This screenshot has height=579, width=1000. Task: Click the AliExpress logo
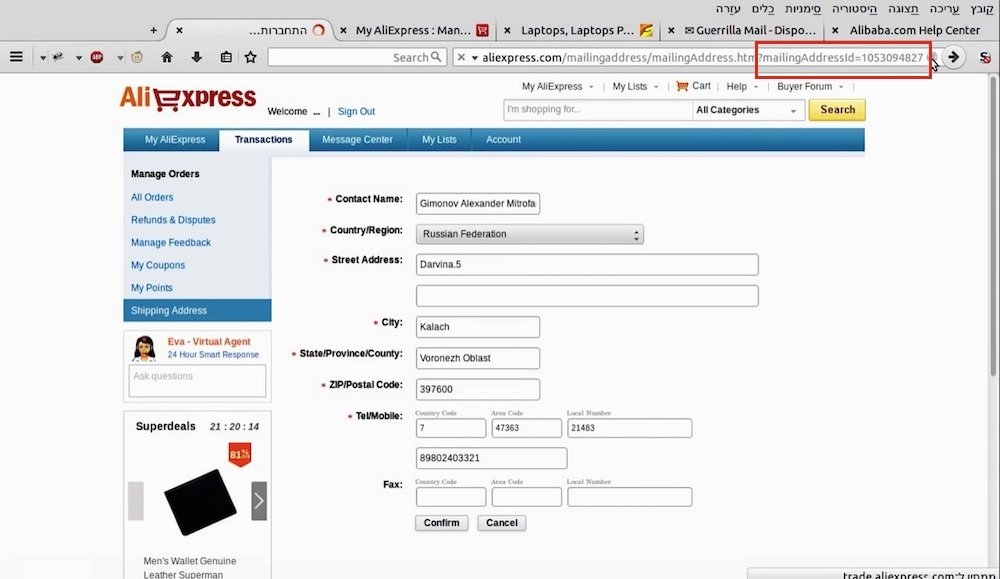pos(188,98)
